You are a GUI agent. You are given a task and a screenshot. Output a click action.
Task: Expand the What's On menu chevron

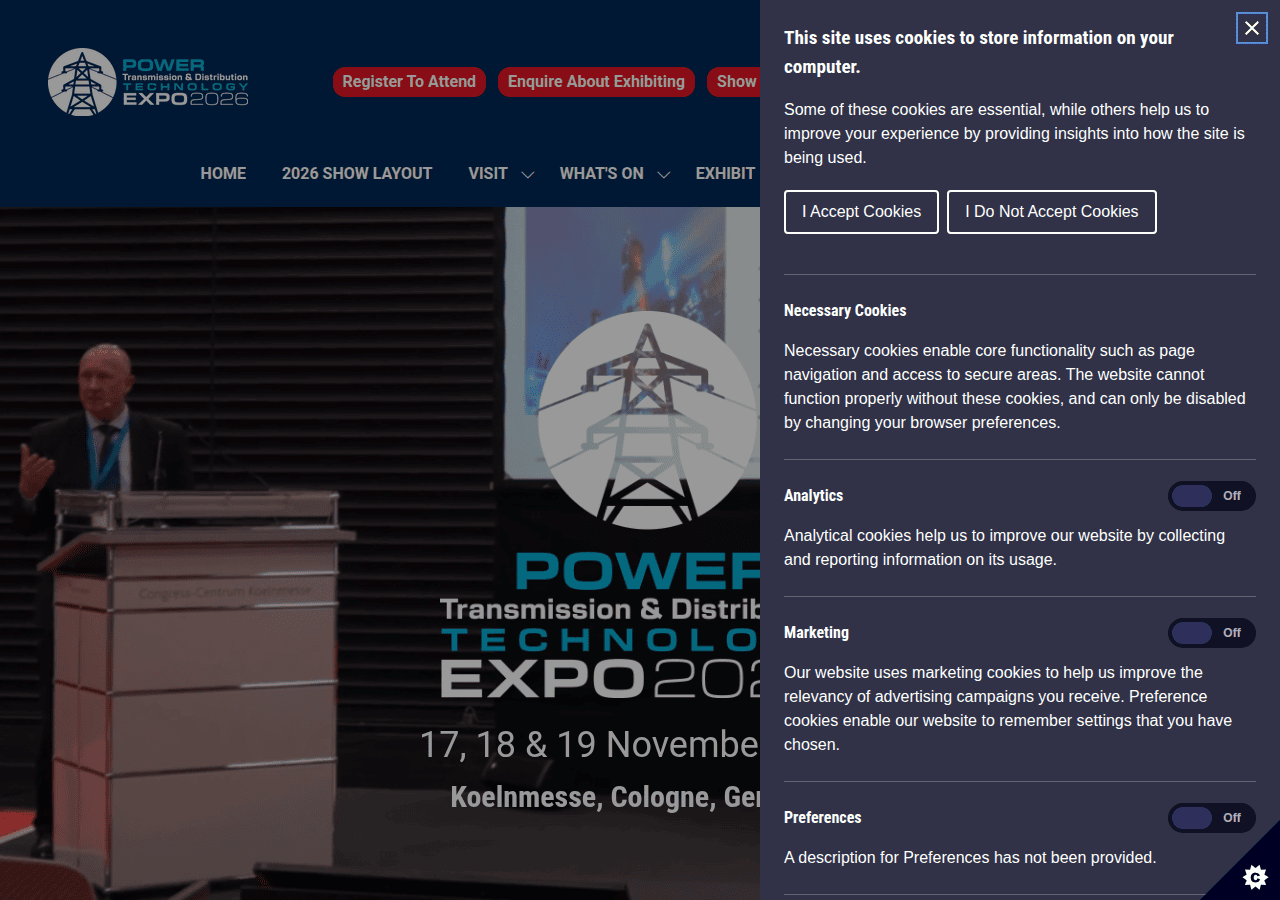click(664, 175)
